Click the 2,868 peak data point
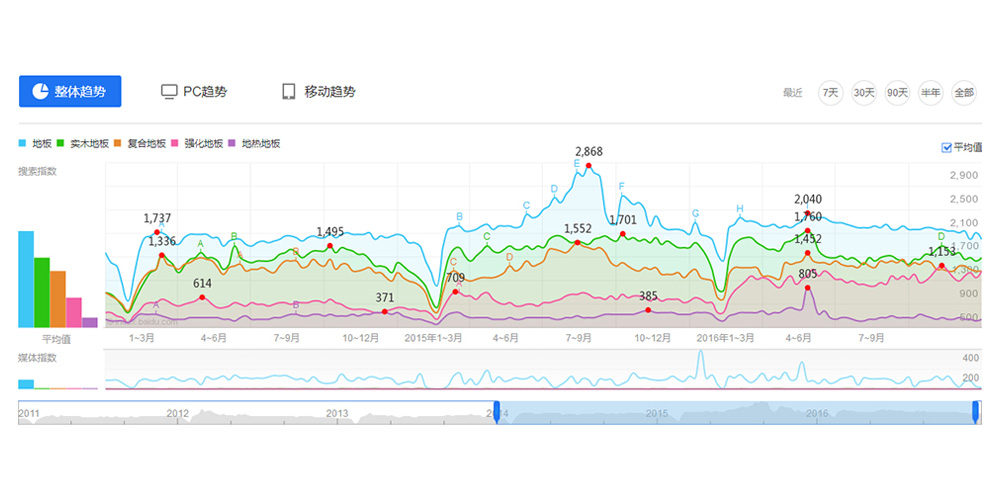The width and height of the screenshot is (1000, 500). click(x=589, y=165)
